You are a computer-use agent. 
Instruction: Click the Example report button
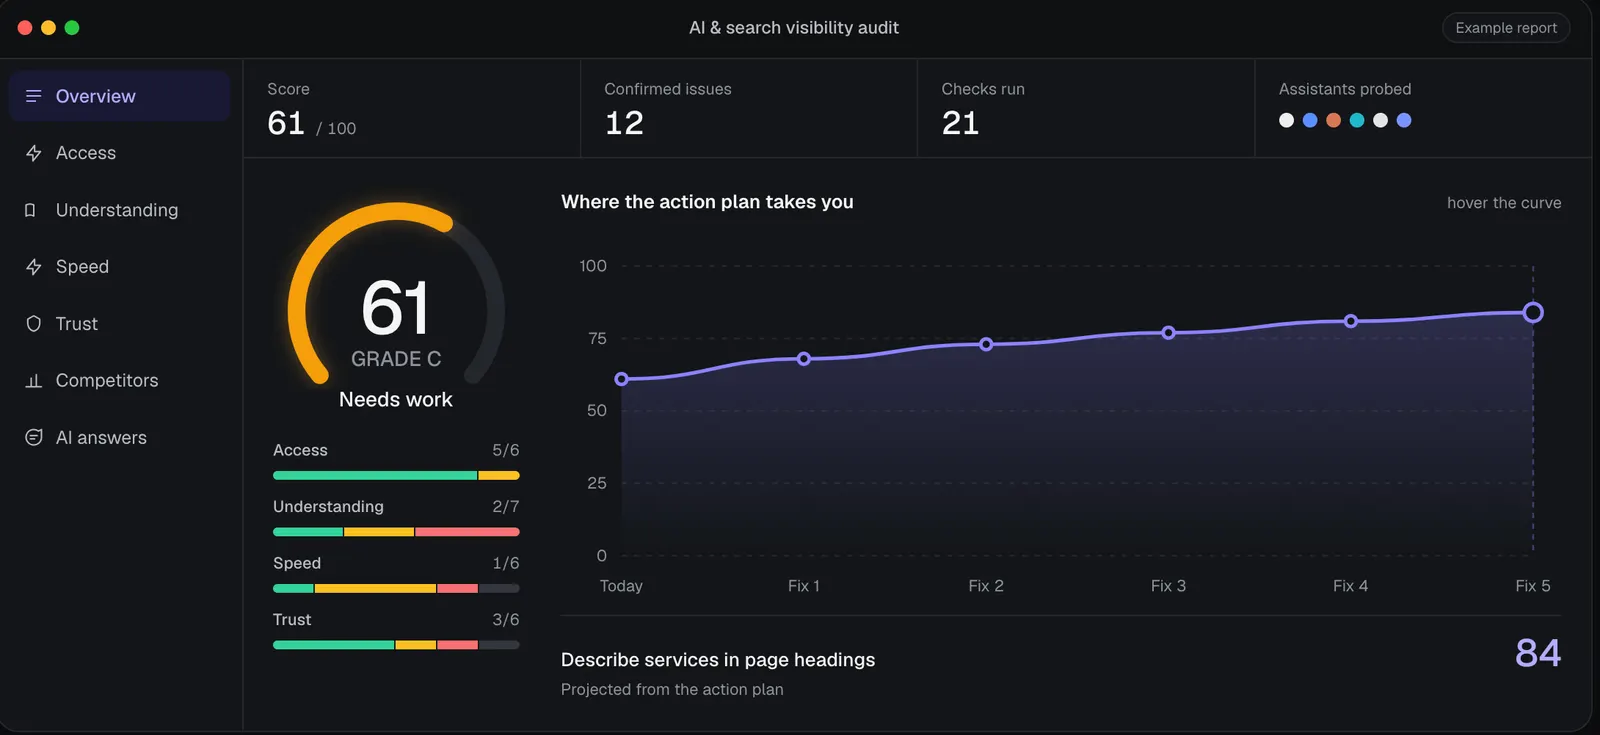(1506, 28)
